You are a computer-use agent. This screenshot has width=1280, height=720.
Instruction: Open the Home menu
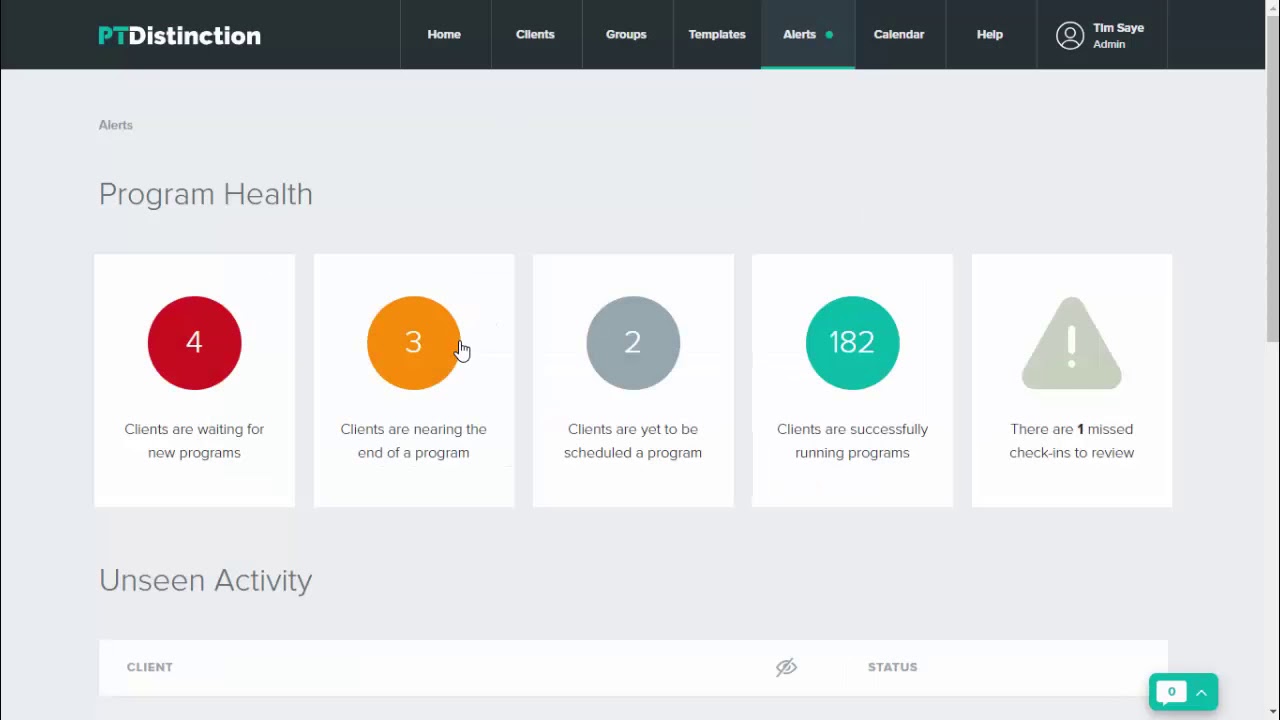444,34
